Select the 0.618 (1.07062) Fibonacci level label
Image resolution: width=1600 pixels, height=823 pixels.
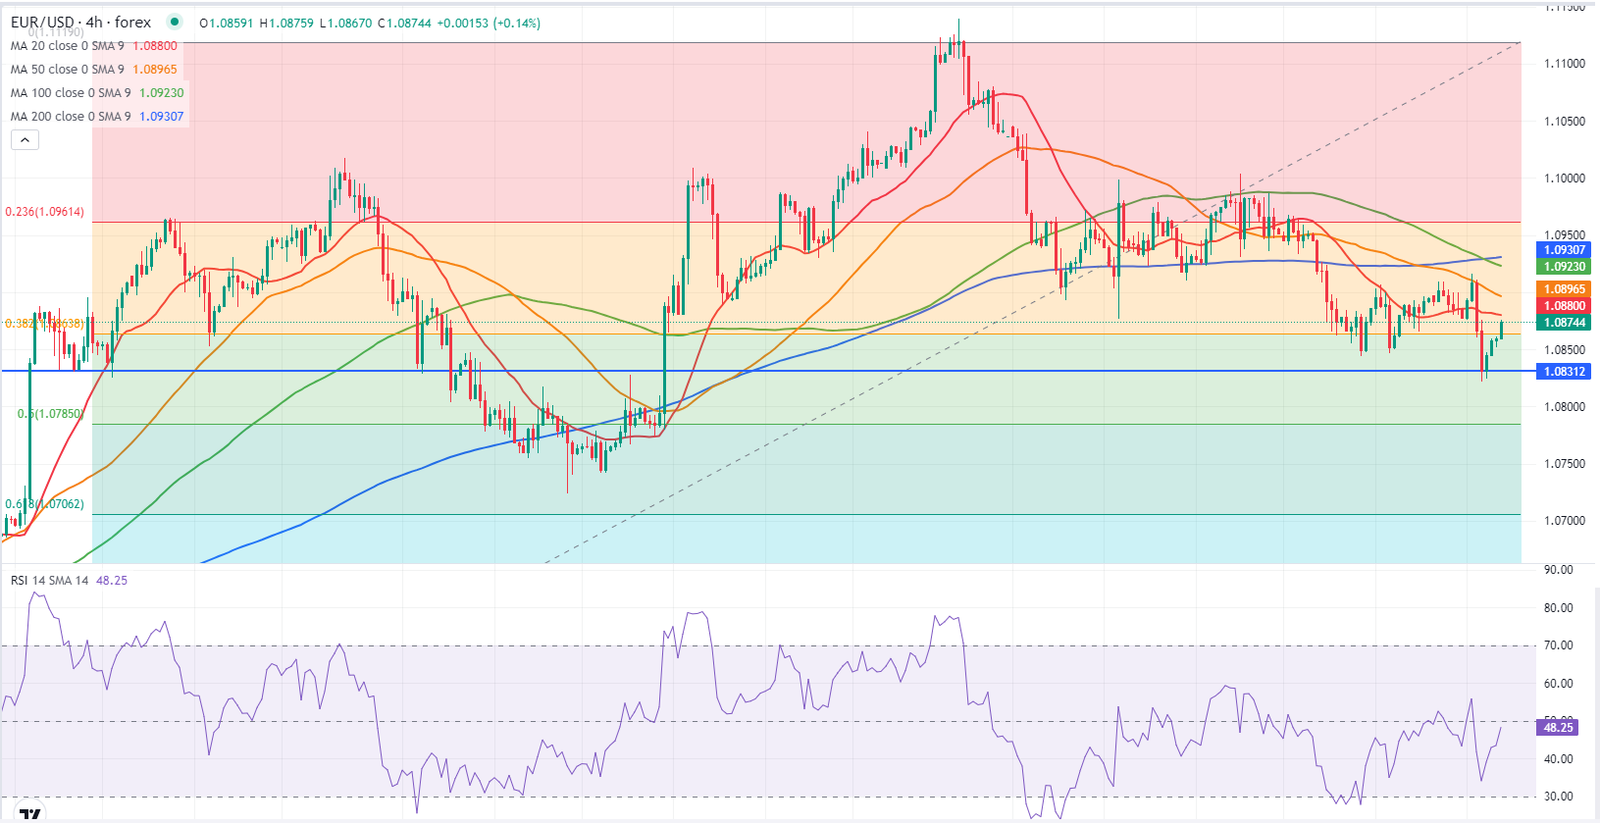click(45, 504)
